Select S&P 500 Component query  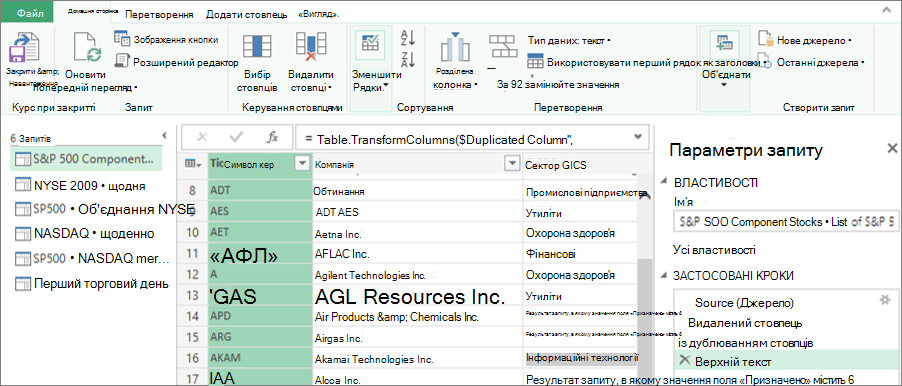click(86, 159)
